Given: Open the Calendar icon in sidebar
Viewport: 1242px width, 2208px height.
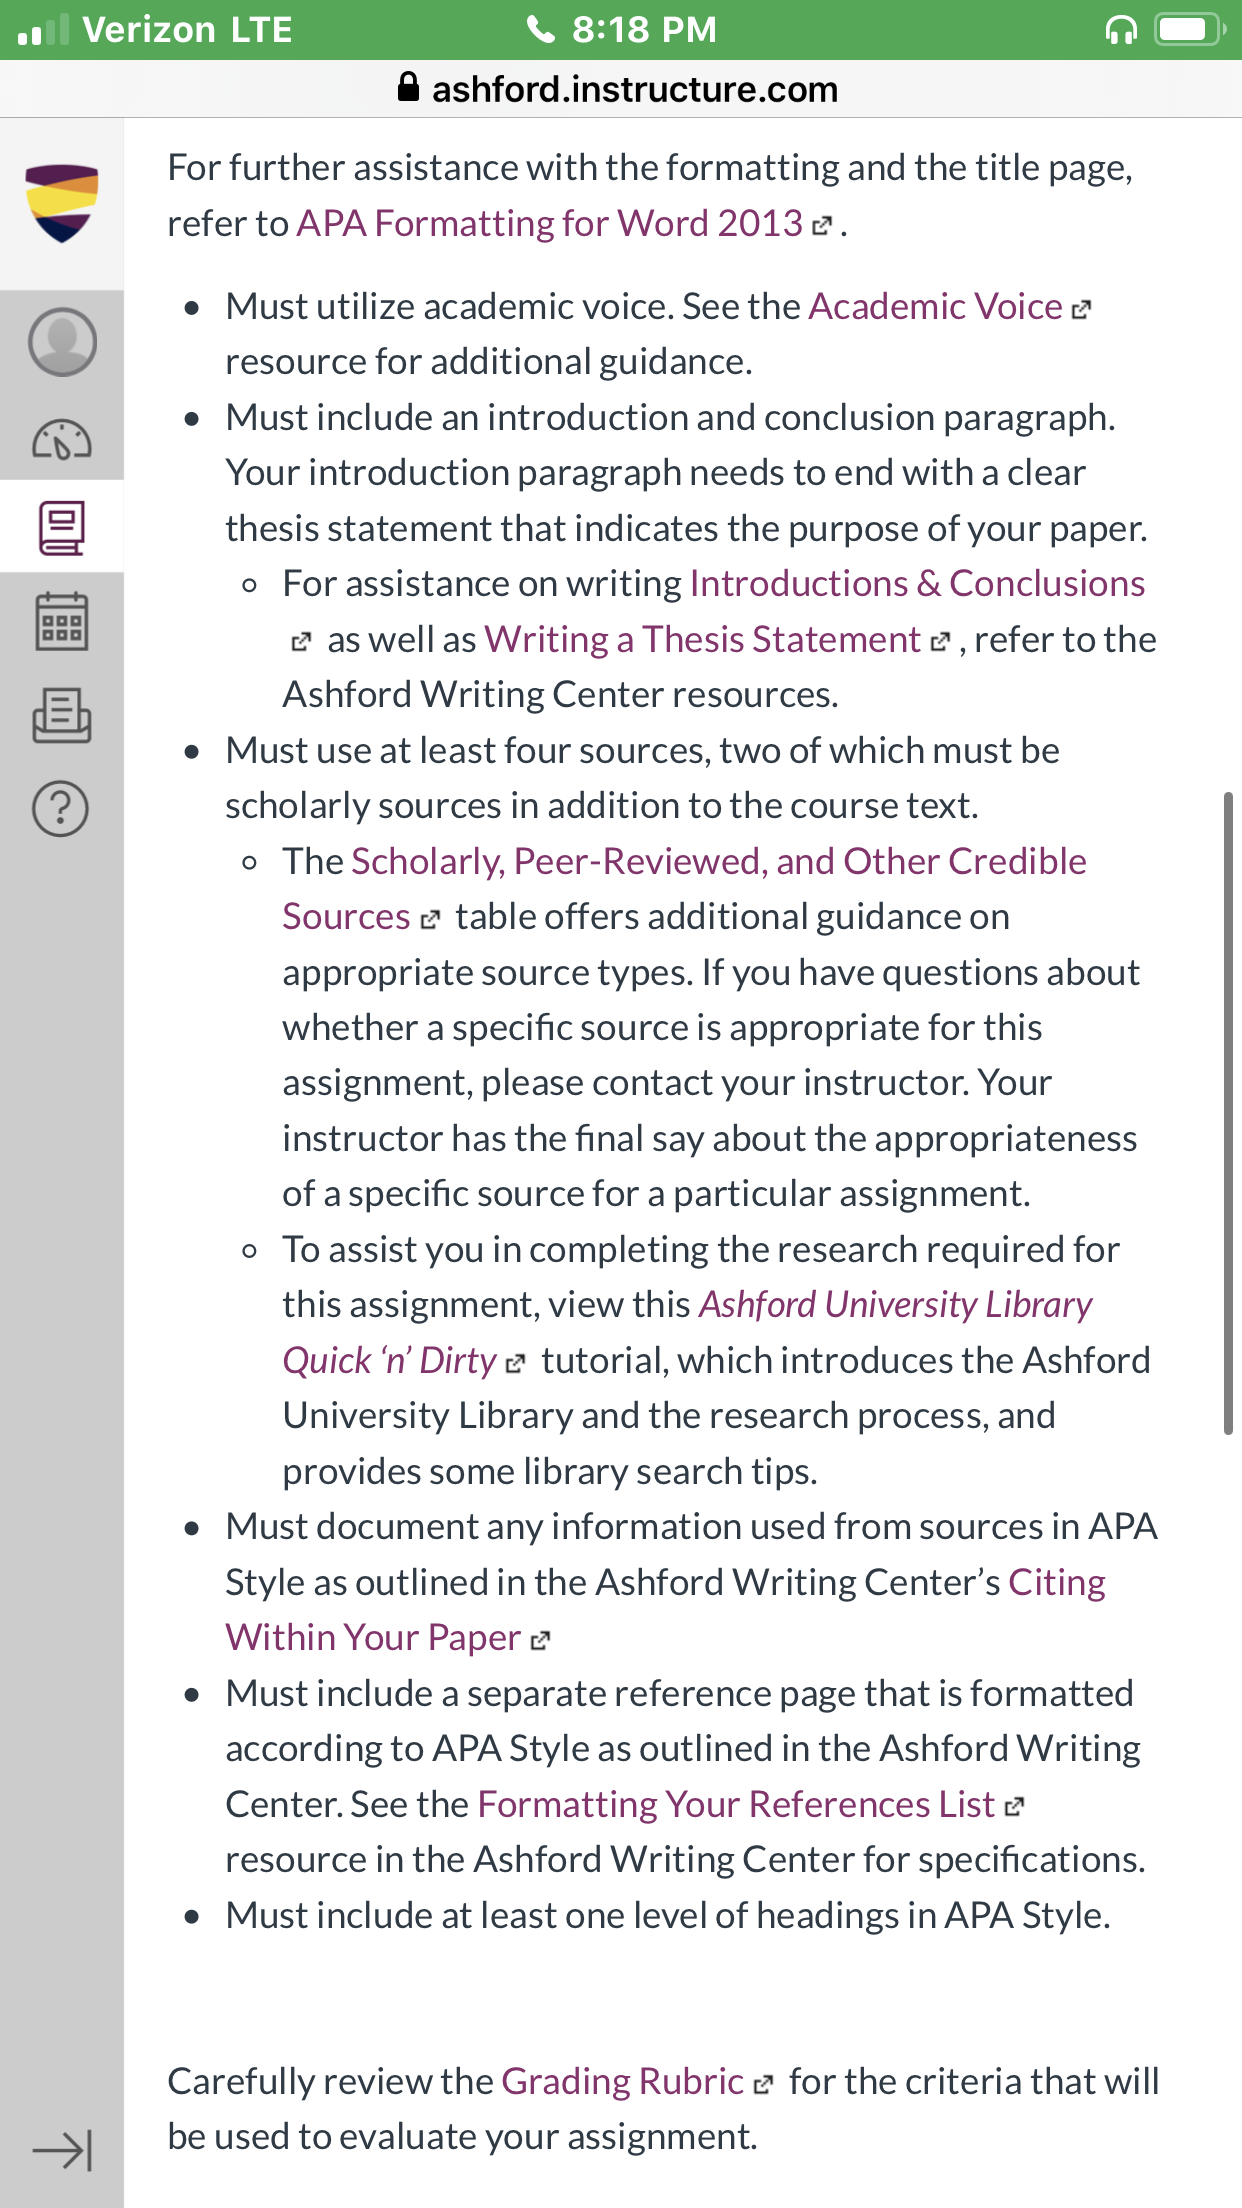Looking at the screenshot, I should [62, 621].
